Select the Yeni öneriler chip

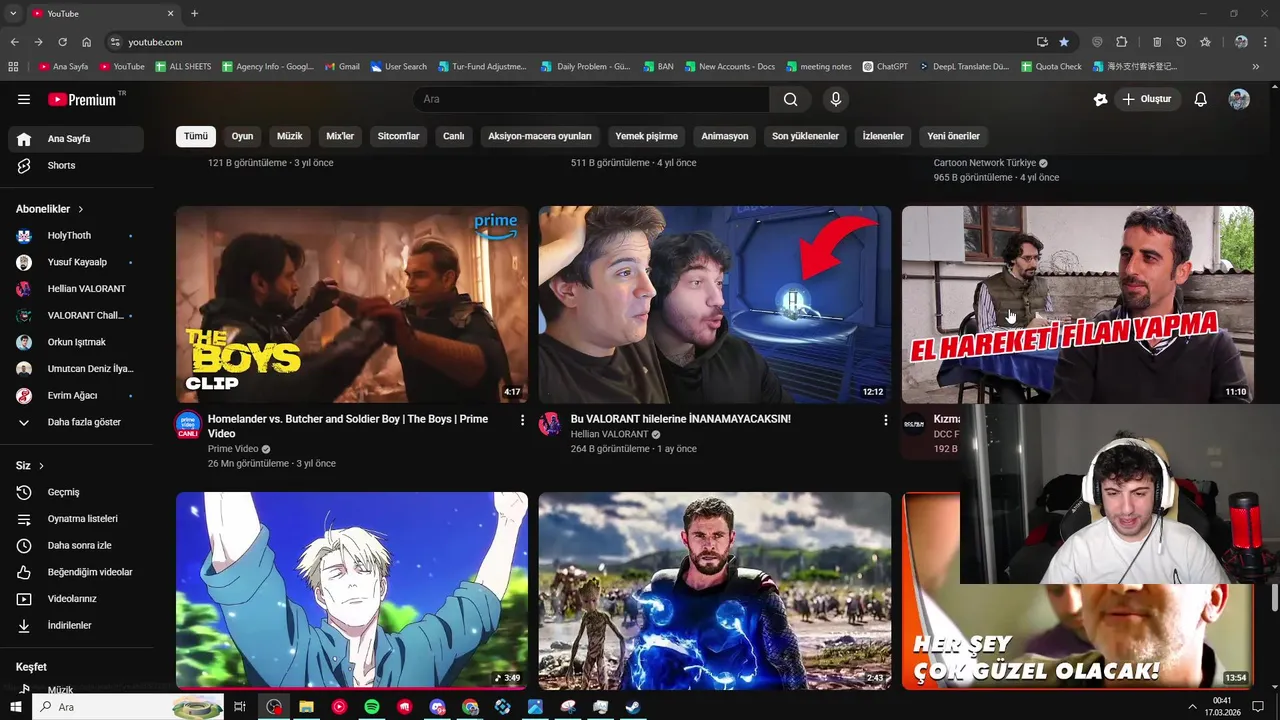coord(954,136)
